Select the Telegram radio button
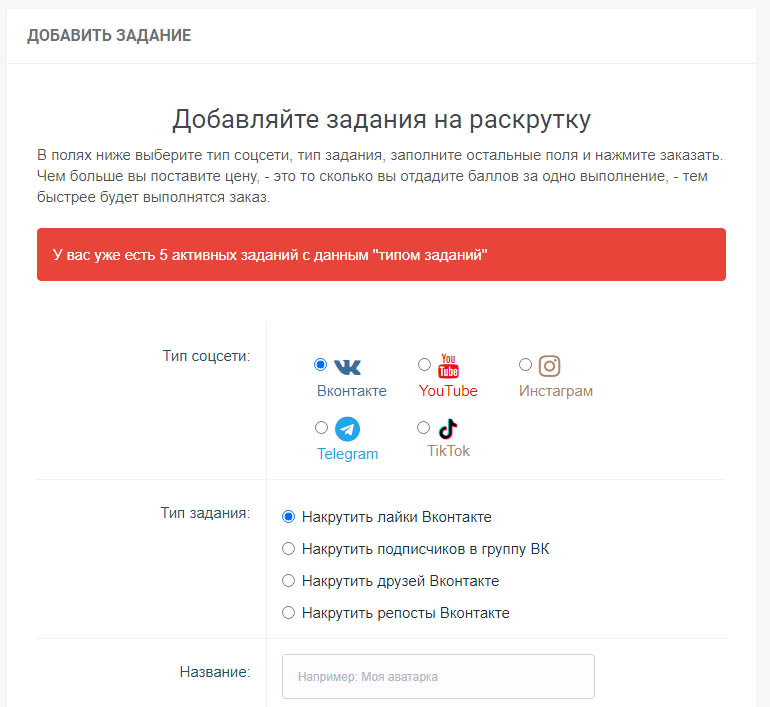The image size is (770, 707). click(x=321, y=428)
